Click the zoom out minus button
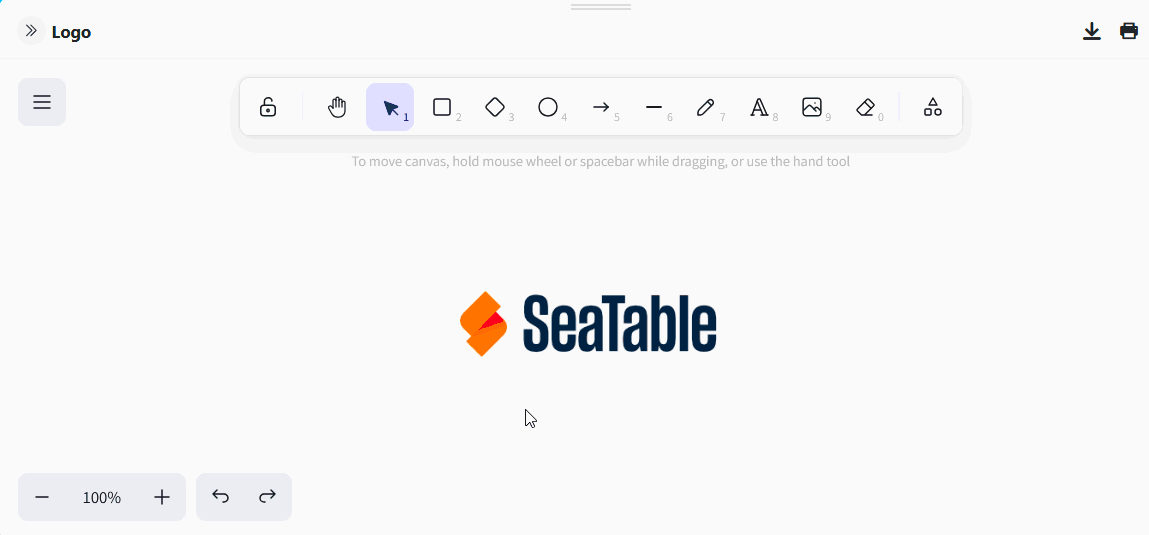This screenshot has width=1149, height=535. tap(42, 497)
